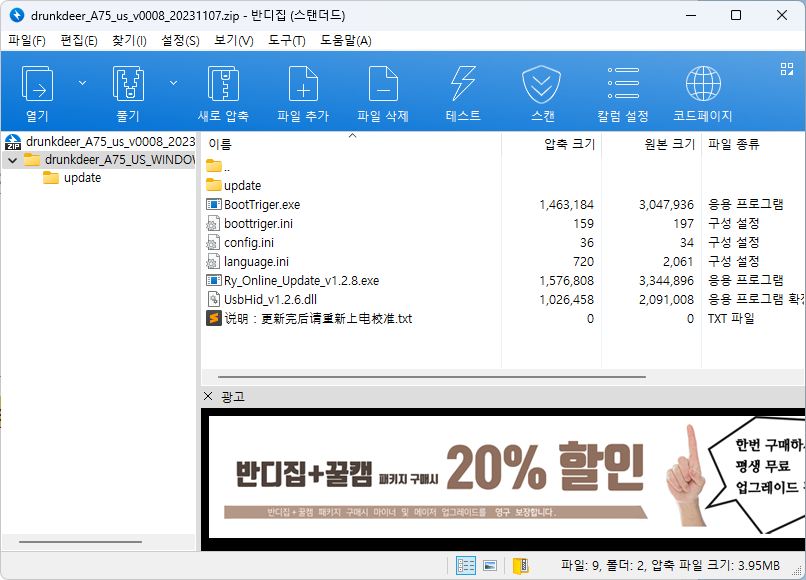Click Ry_Online_Update_v1.2.8.exe file name

pyautogui.click(x=301, y=281)
